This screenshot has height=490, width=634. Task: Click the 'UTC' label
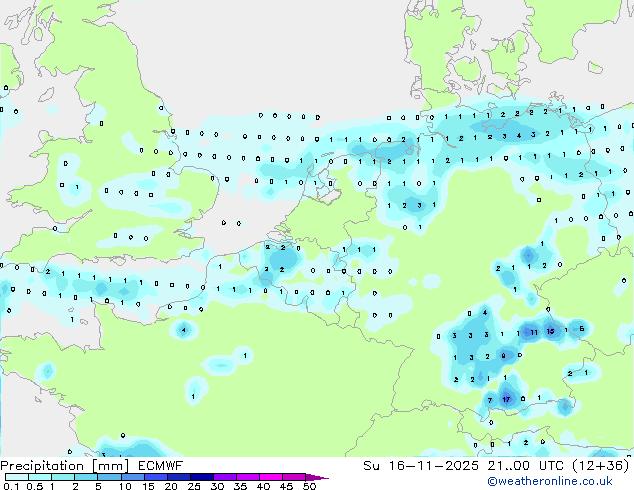pos(551,466)
